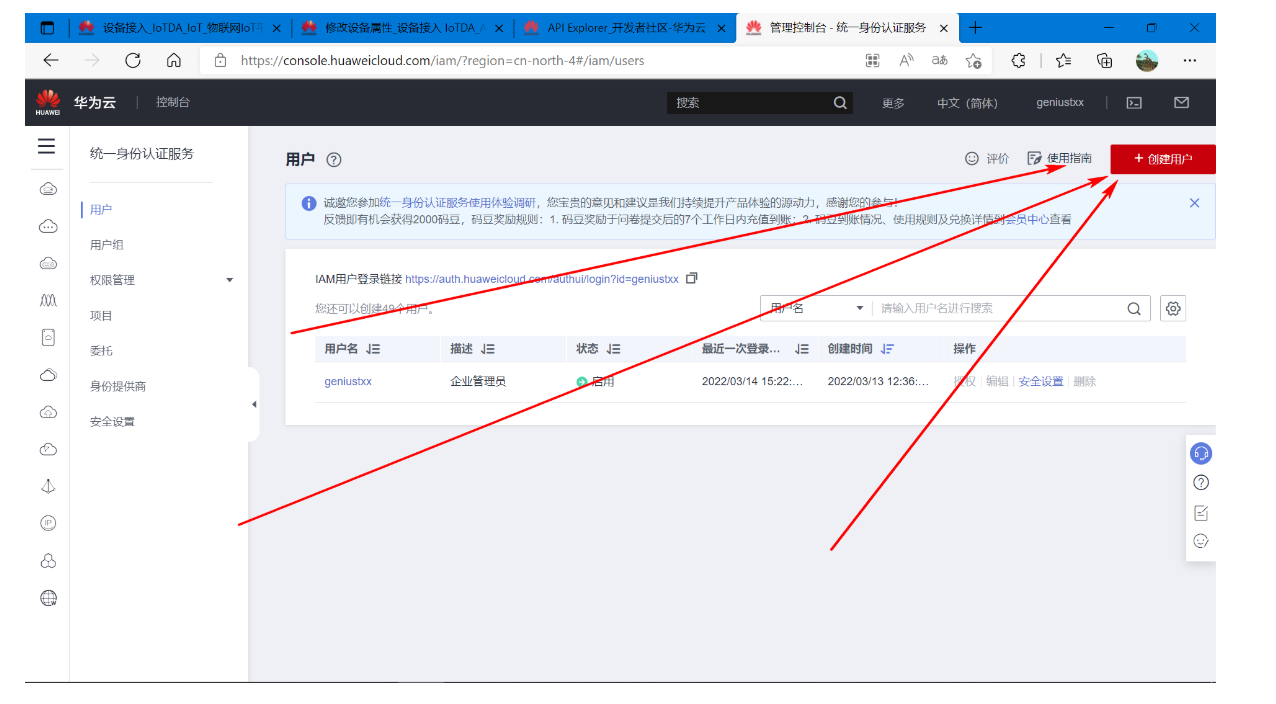
Task: Click the user name search input field
Action: click(x=997, y=309)
